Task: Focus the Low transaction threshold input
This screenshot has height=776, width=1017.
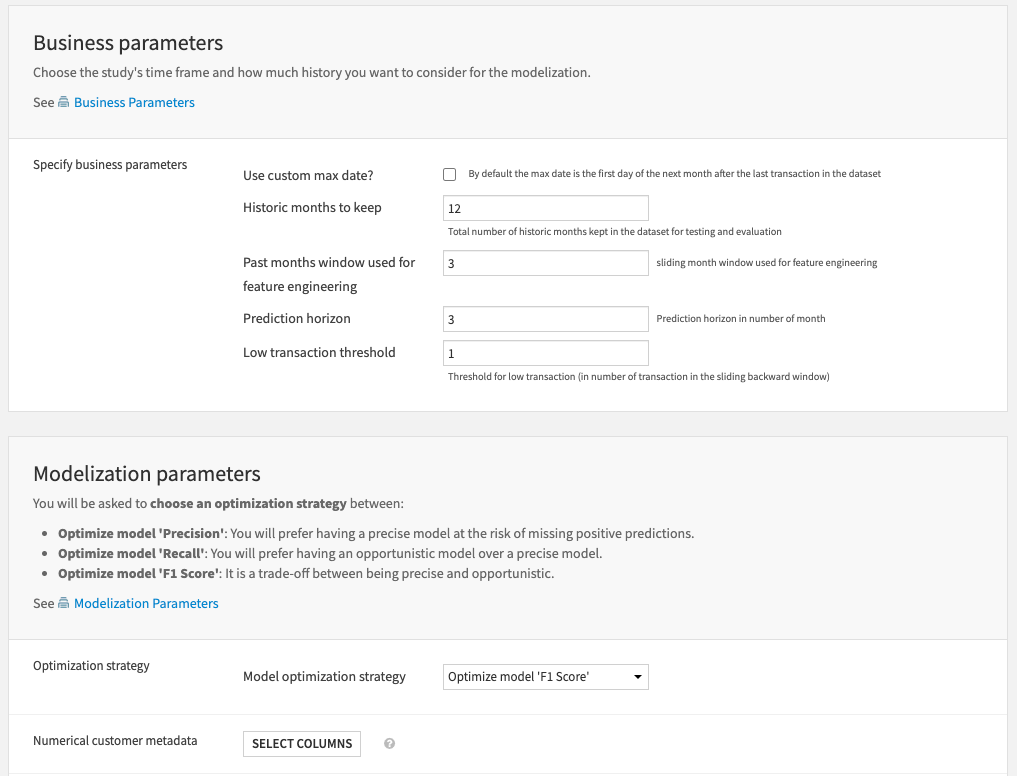Action: (x=545, y=353)
